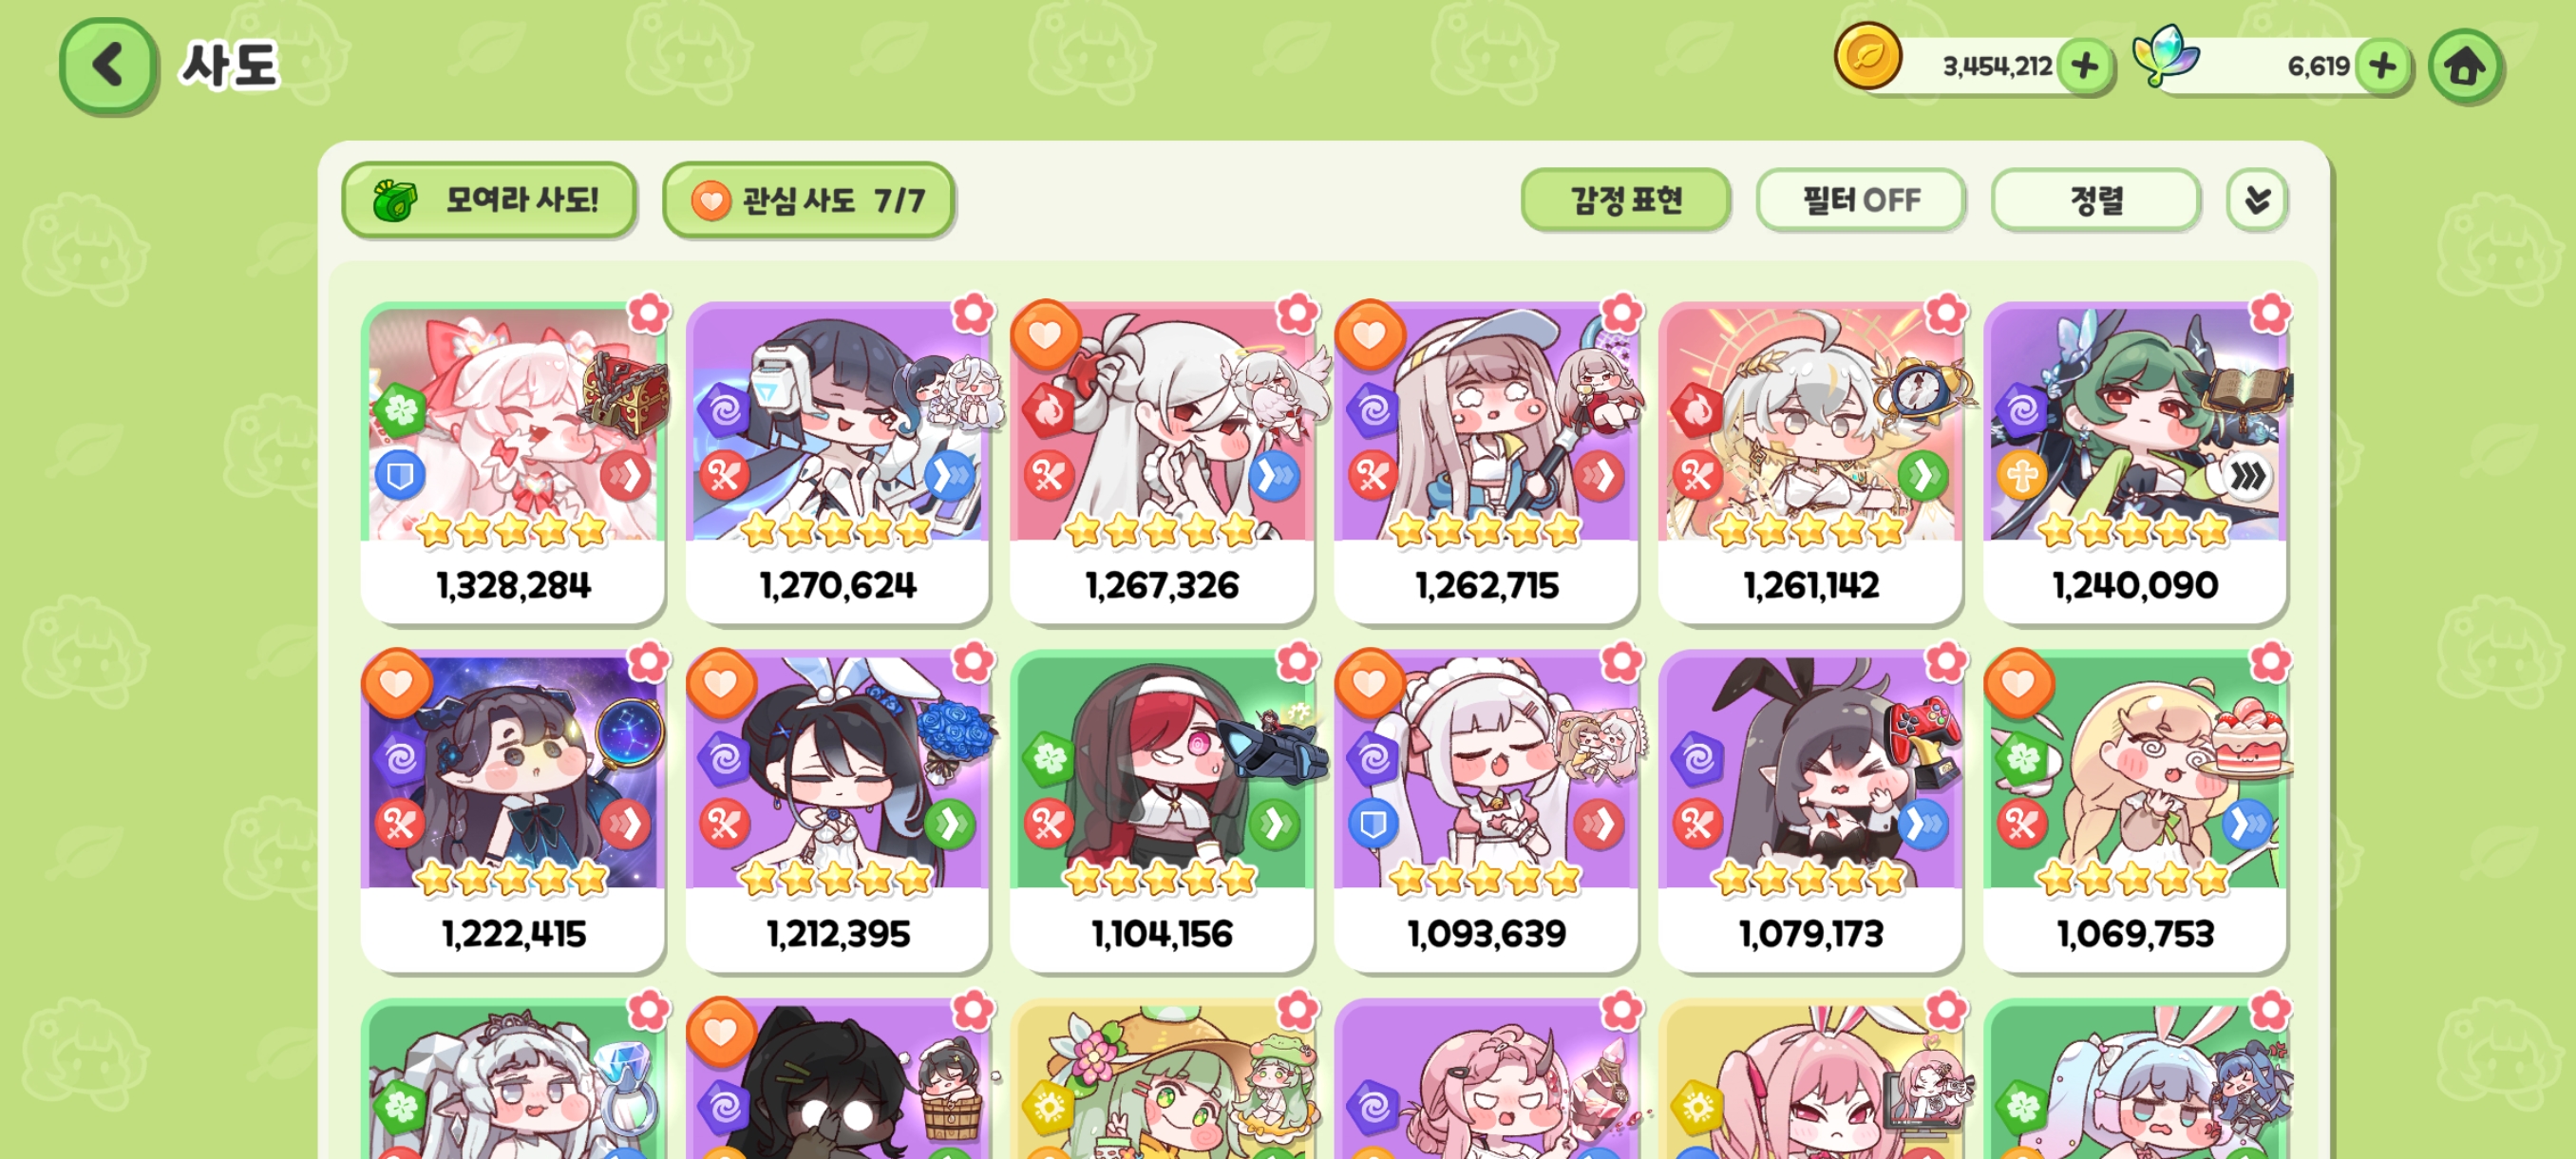This screenshot has height=1159, width=2576.
Task: Tap the gold coin currency icon
Action: click(x=1867, y=56)
